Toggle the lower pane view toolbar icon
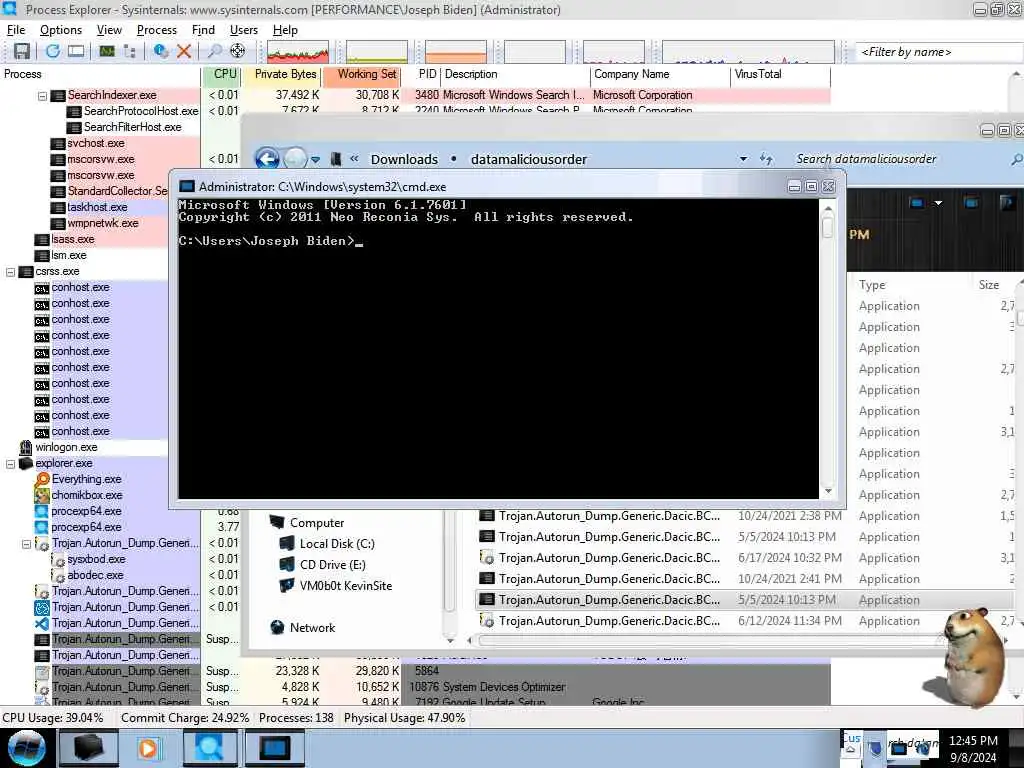The width and height of the screenshot is (1024, 768). point(76,52)
